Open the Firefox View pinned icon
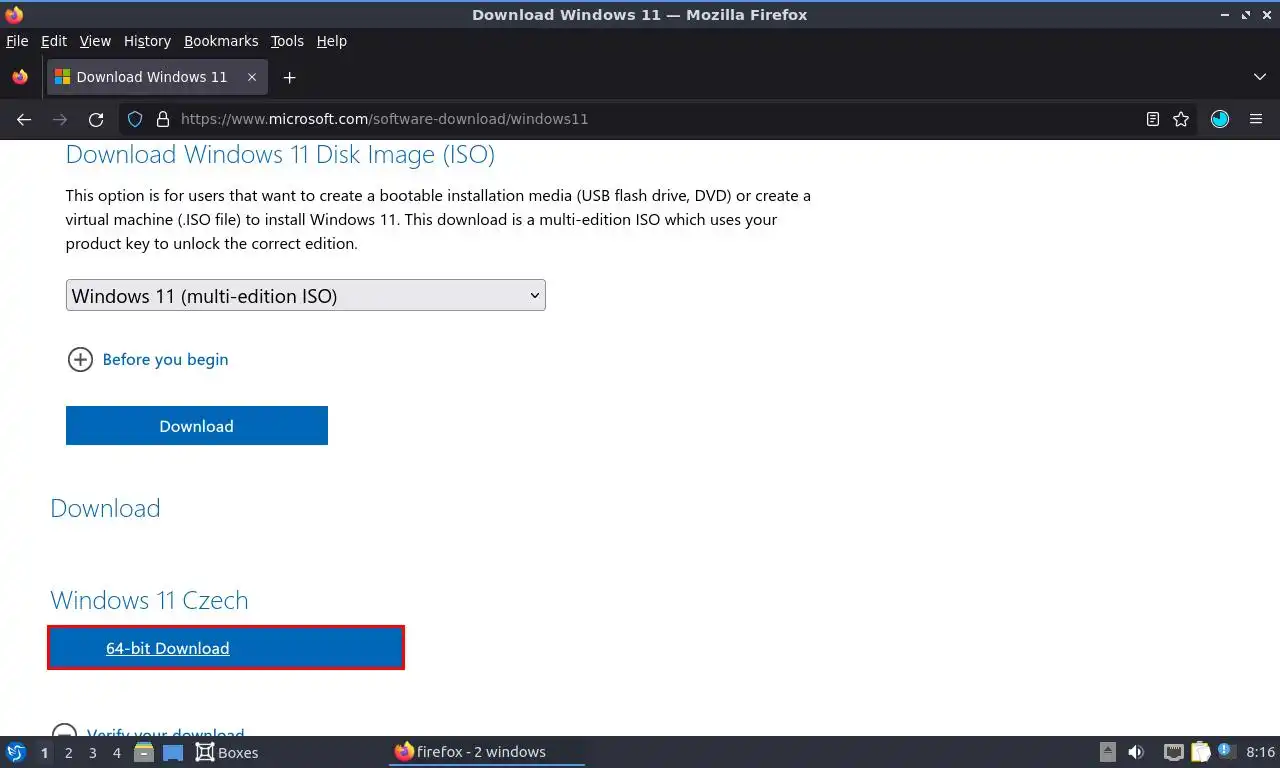Viewport: 1280px width, 768px height. coord(20,77)
